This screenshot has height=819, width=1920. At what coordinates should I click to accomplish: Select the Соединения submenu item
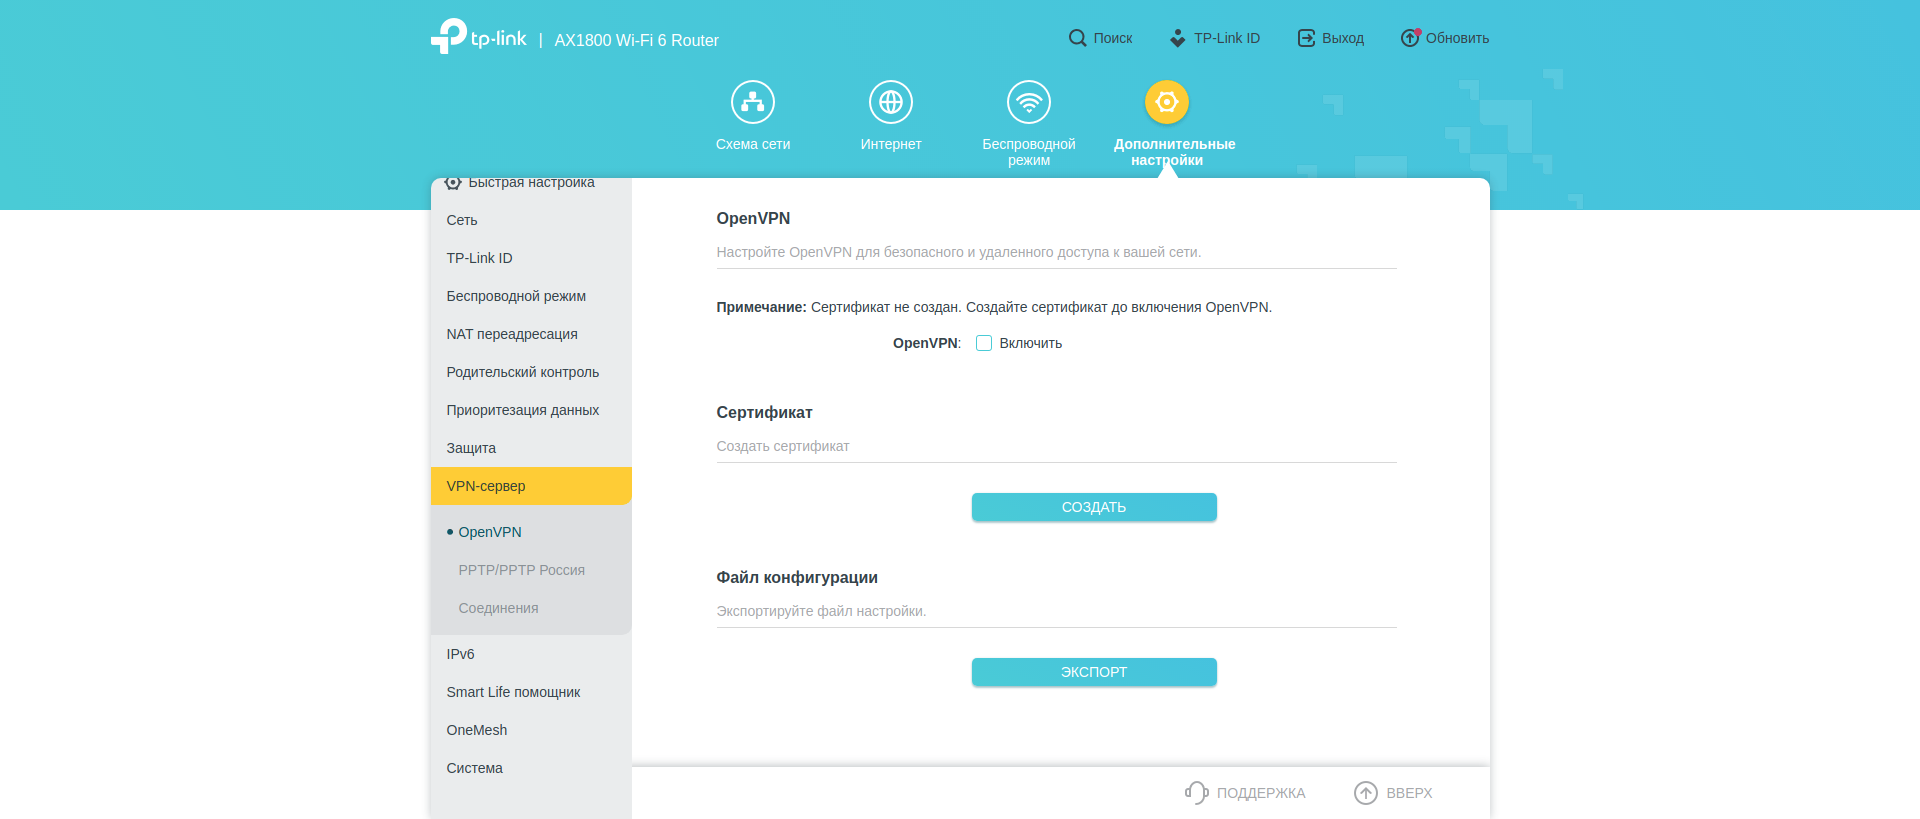click(498, 608)
